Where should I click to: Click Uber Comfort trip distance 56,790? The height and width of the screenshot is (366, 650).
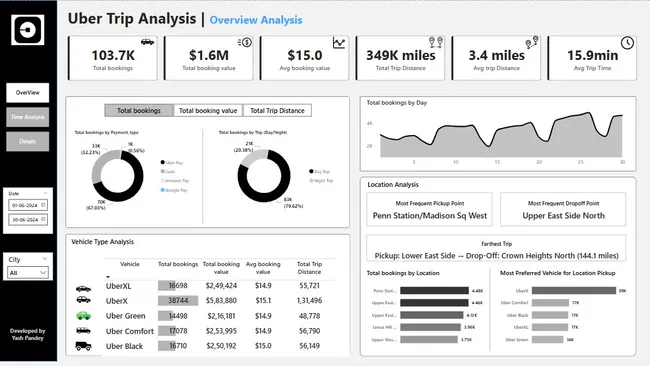(x=309, y=331)
